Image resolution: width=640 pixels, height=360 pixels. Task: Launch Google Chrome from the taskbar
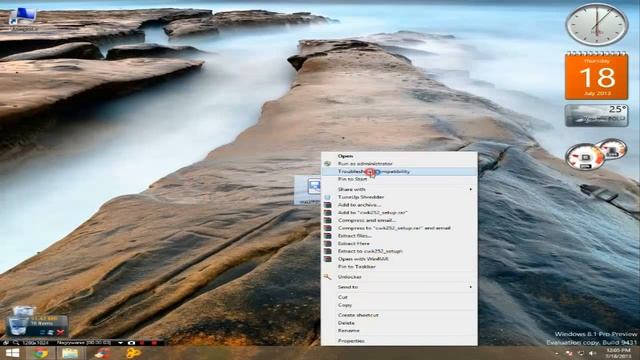pos(40,353)
